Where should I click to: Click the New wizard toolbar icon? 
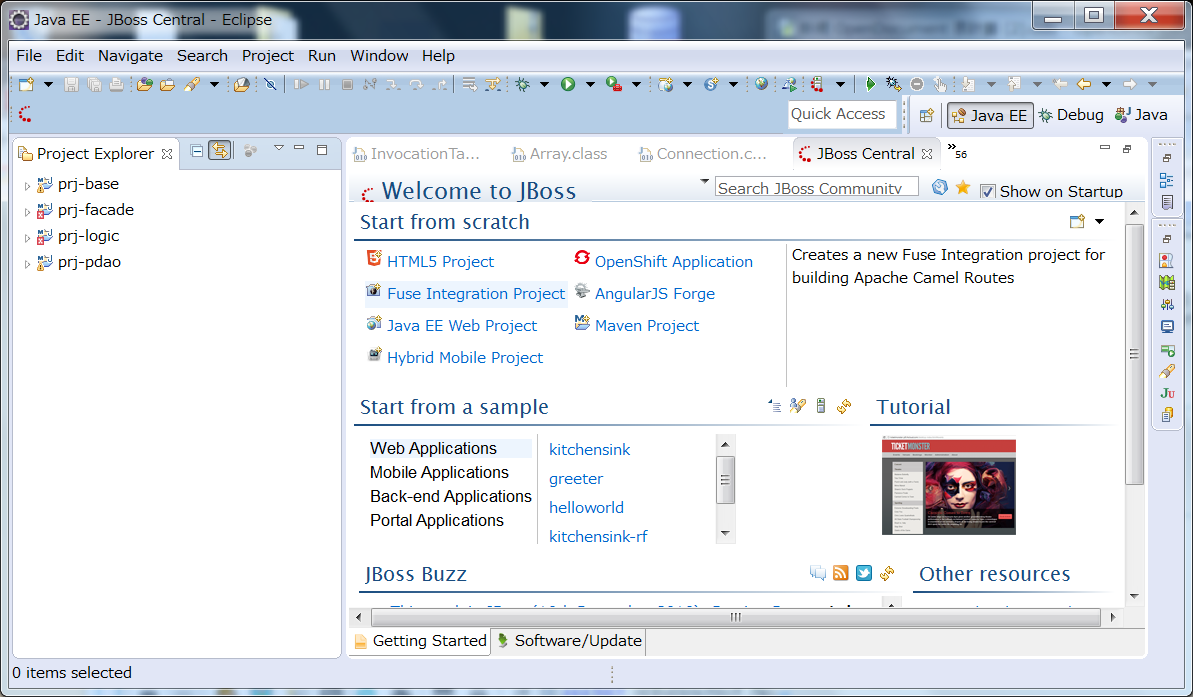pos(27,84)
